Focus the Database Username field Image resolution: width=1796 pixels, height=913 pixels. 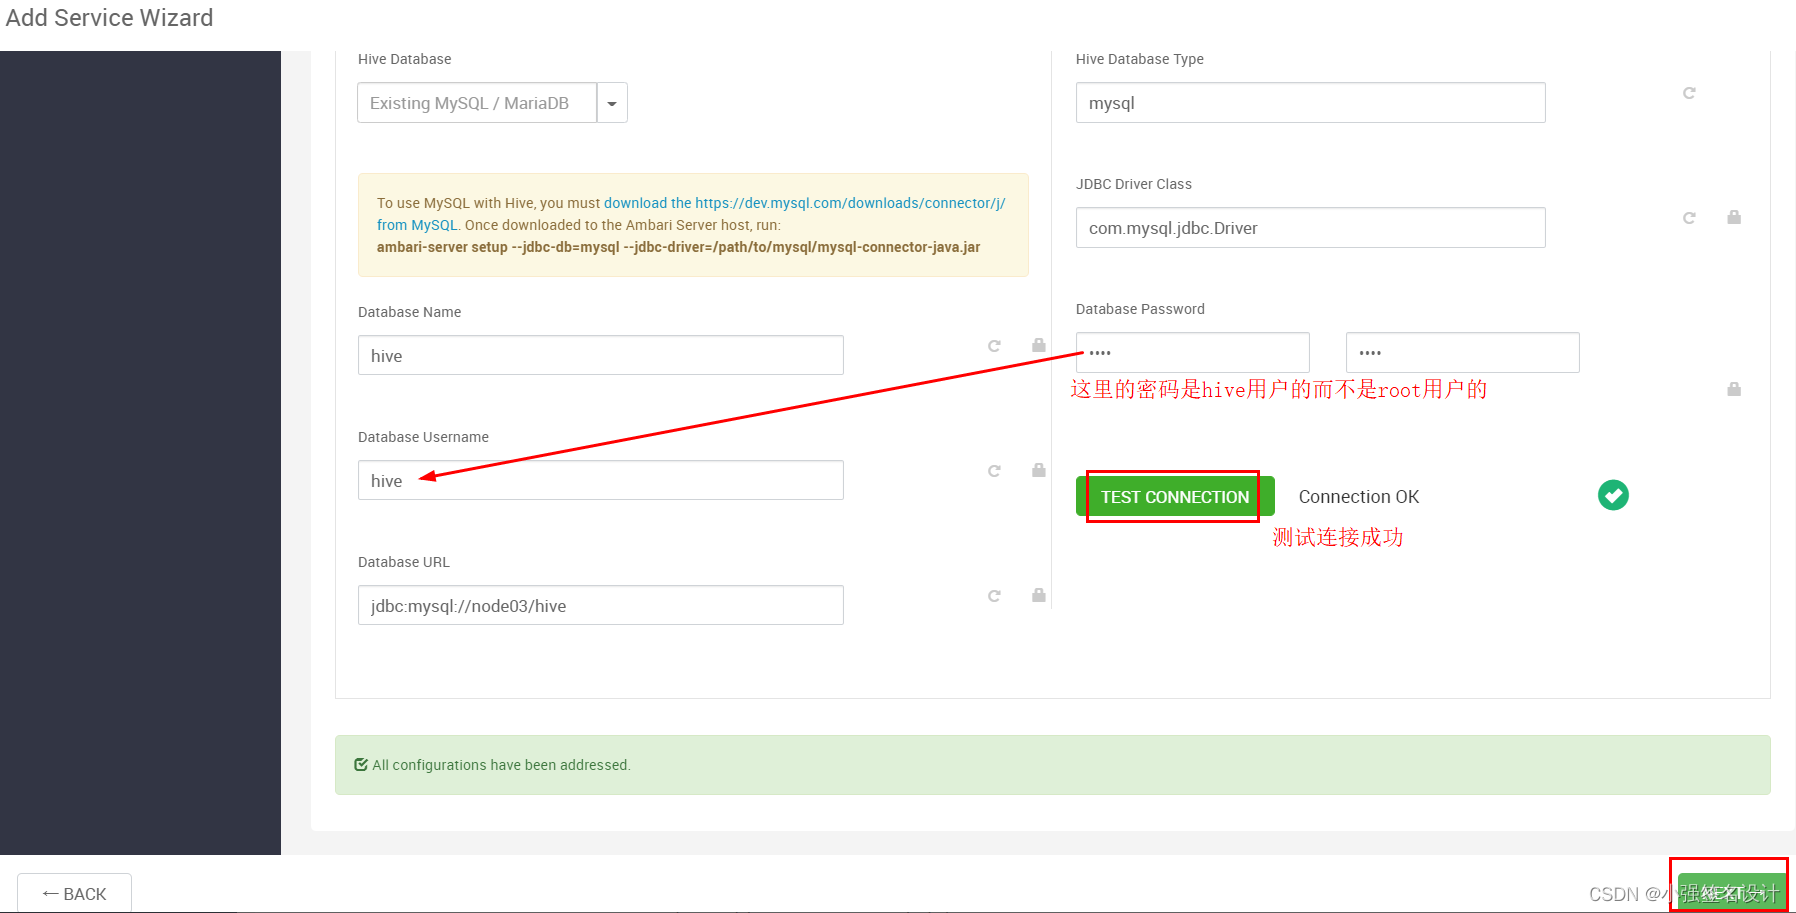[600, 480]
